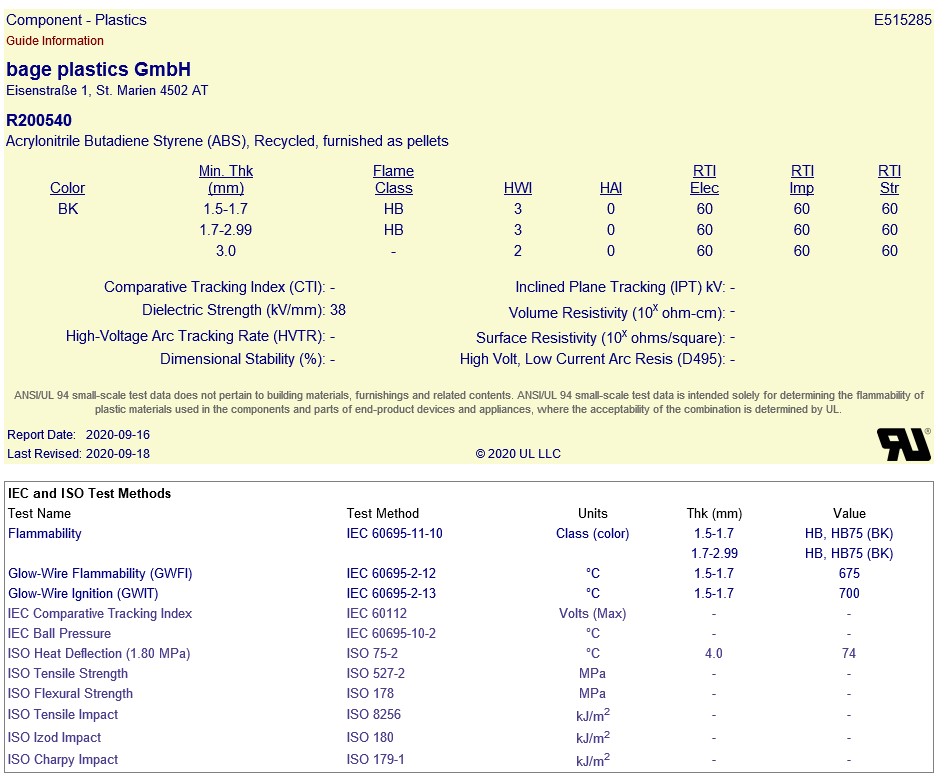Select file number E515285
This screenshot has height=776, width=947.
coord(902,20)
